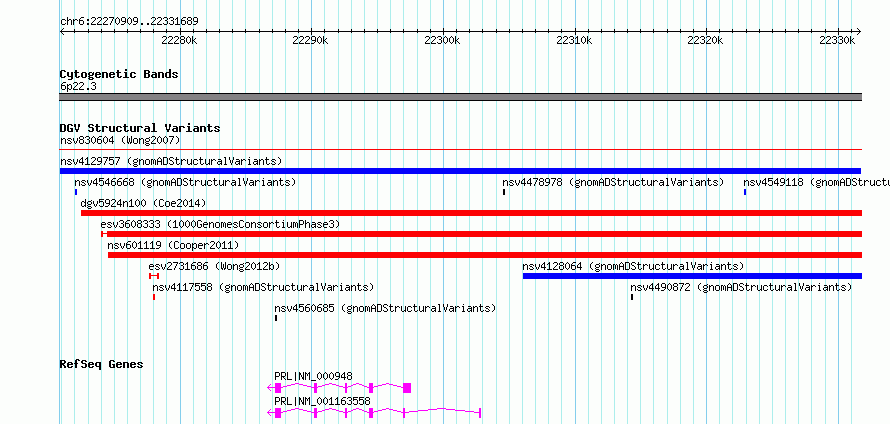Click the nsv4490872 variant label
Screen dimensions: 890x424
click(741, 287)
